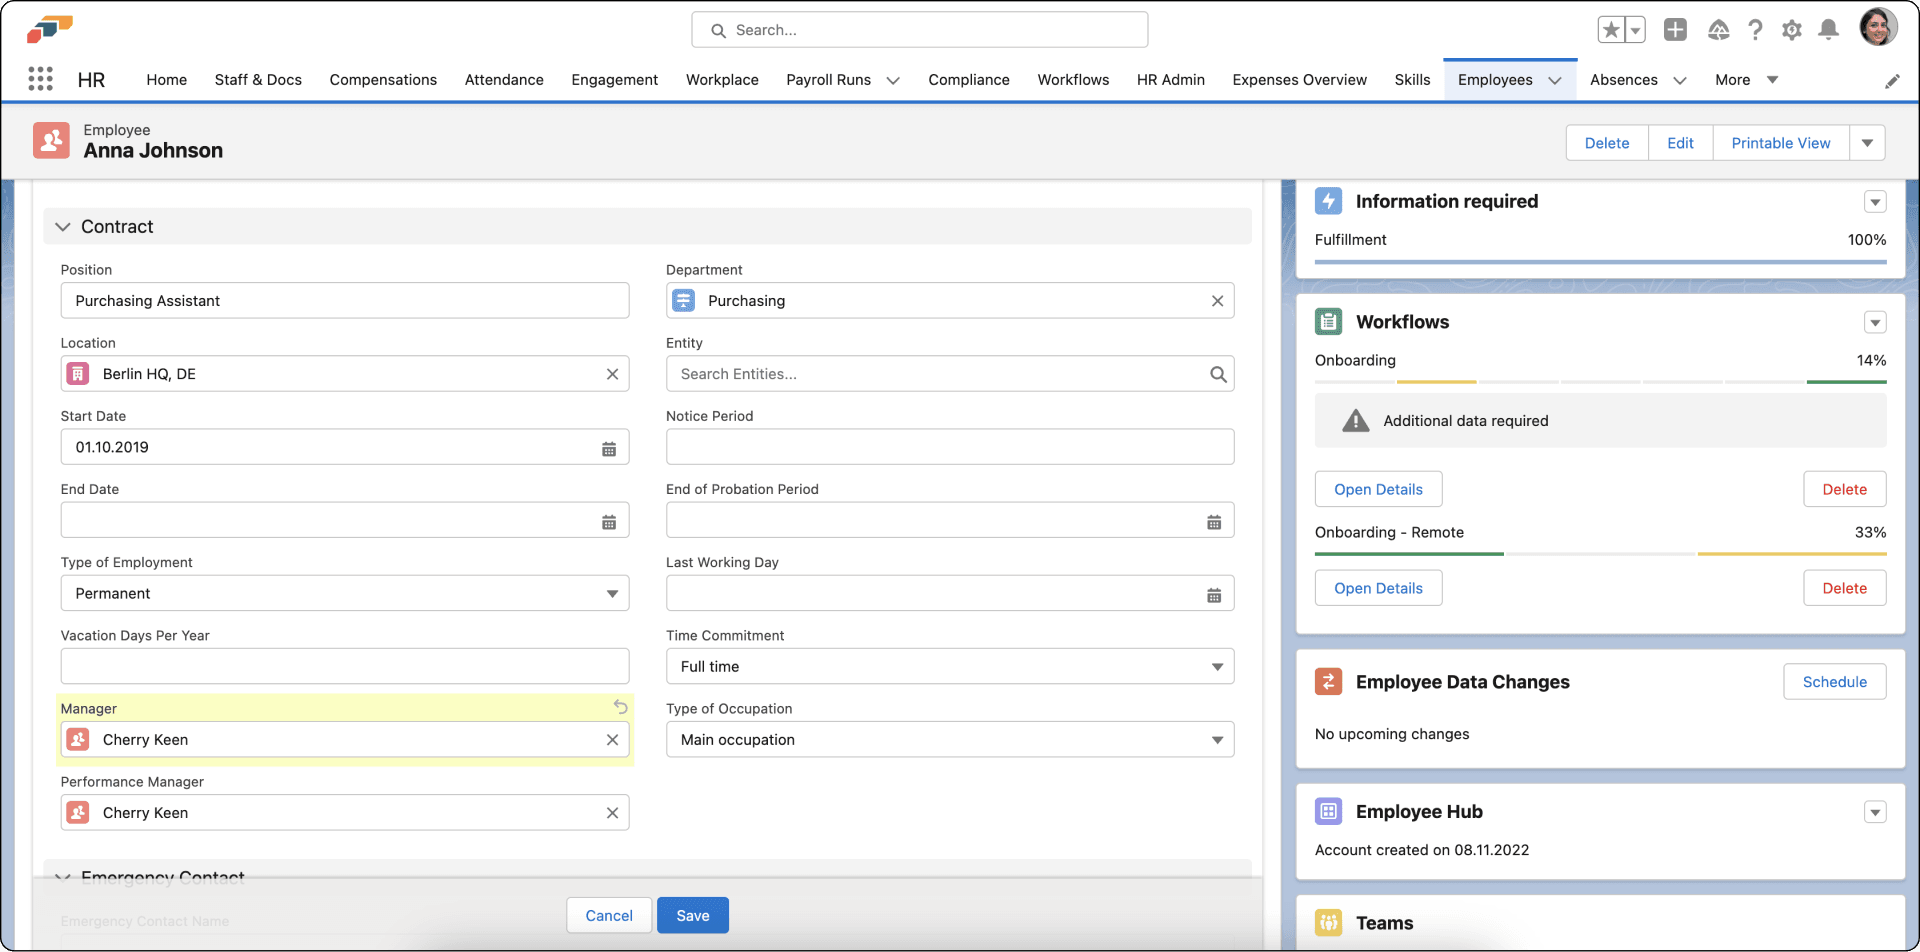Screen dimensions: 1920x952
Task: Remove Cherry Keen from Performance Manager field
Action: tap(612, 813)
